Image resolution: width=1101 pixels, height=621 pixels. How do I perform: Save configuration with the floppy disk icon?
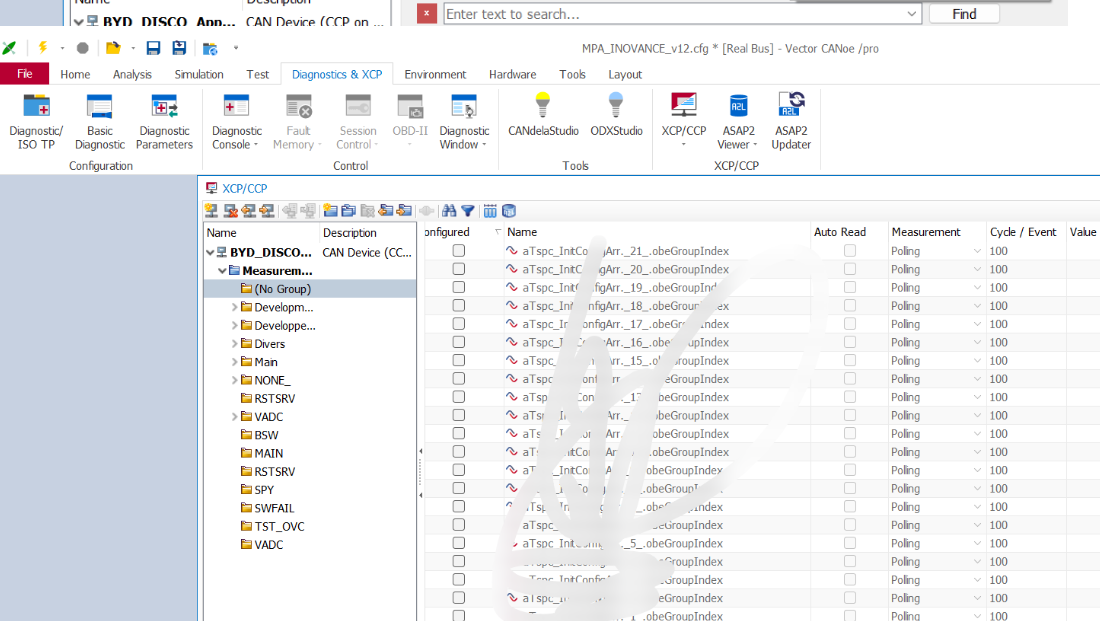pyautogui.click(x=153, y=48)
